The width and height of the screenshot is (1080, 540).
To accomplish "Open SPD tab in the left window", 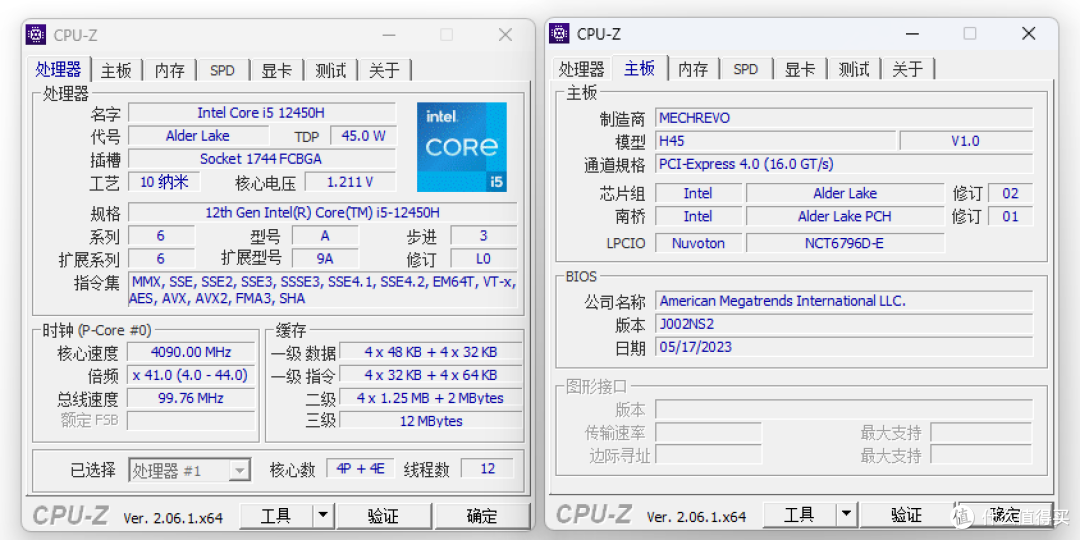I will pos(222,70).
